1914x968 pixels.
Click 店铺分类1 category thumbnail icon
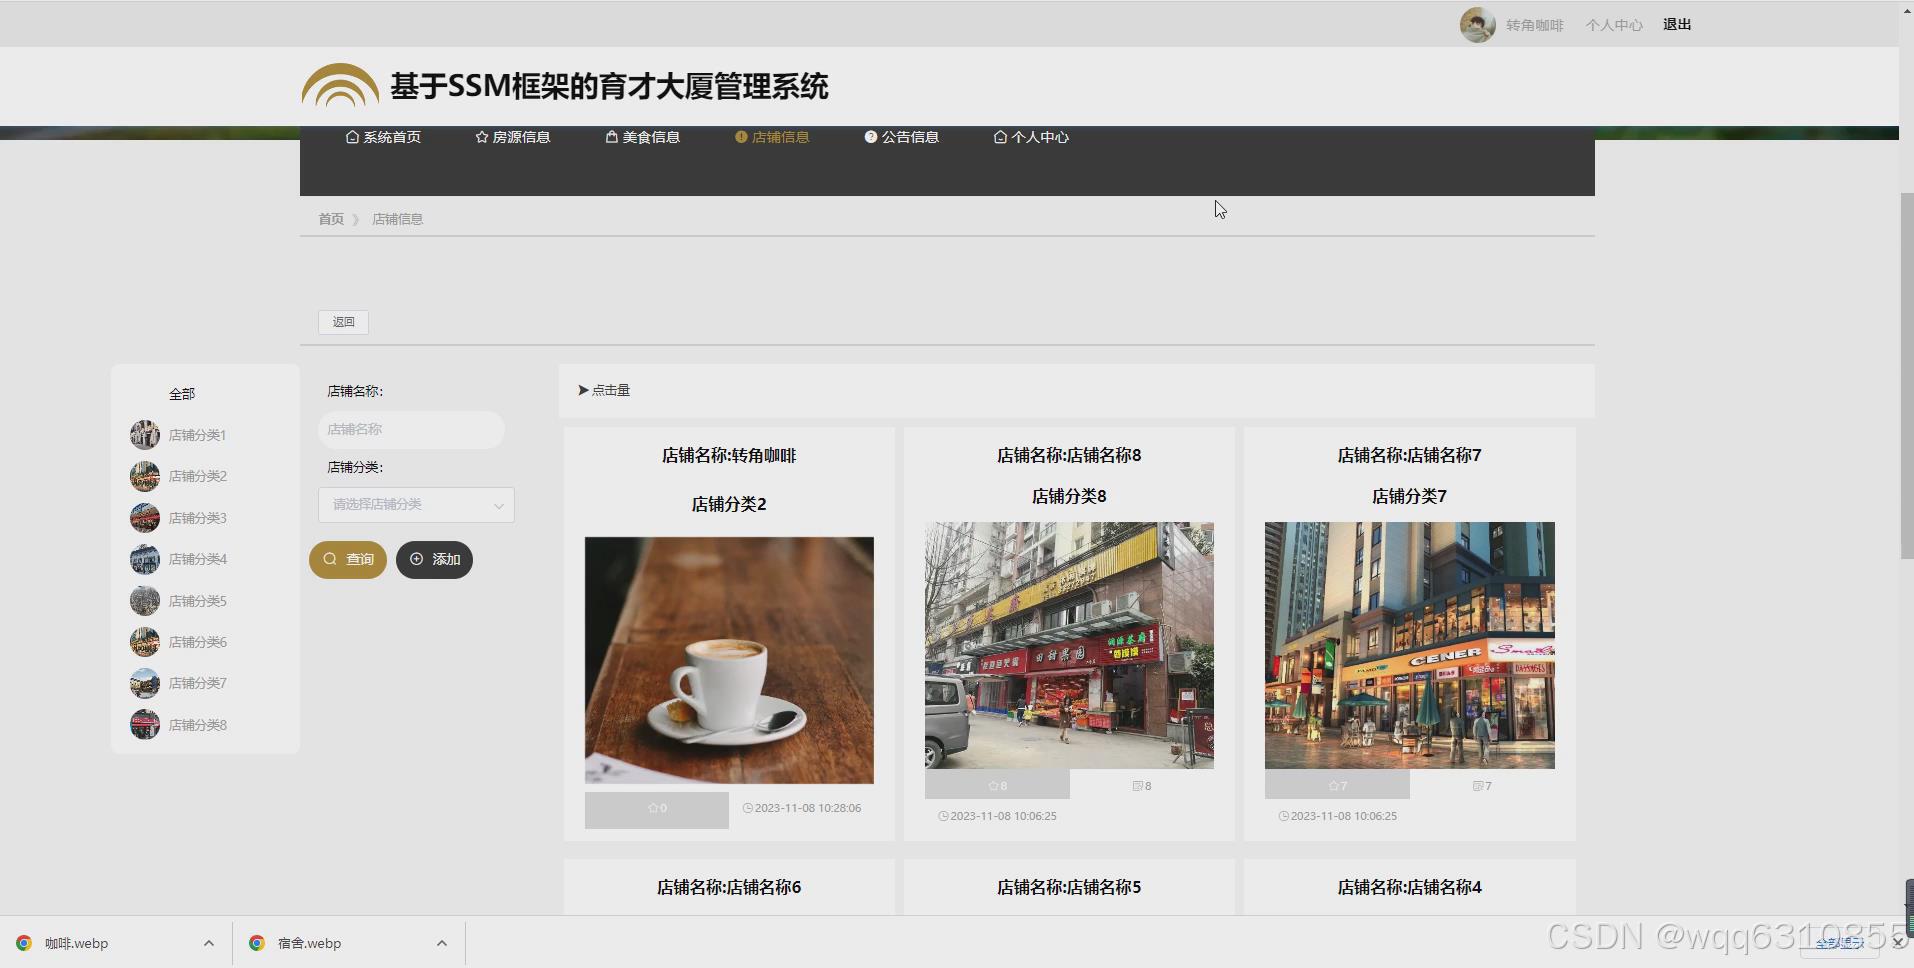145,435
